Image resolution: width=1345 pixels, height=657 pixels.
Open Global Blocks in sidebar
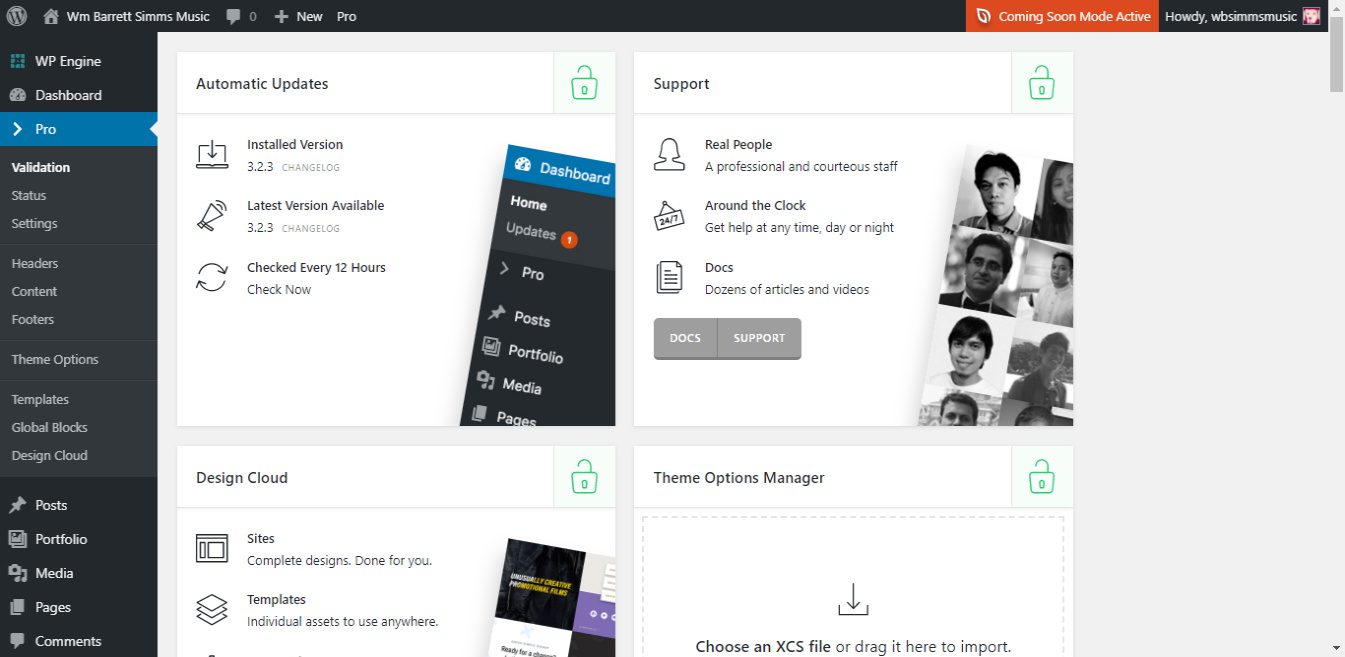point(50,427)
